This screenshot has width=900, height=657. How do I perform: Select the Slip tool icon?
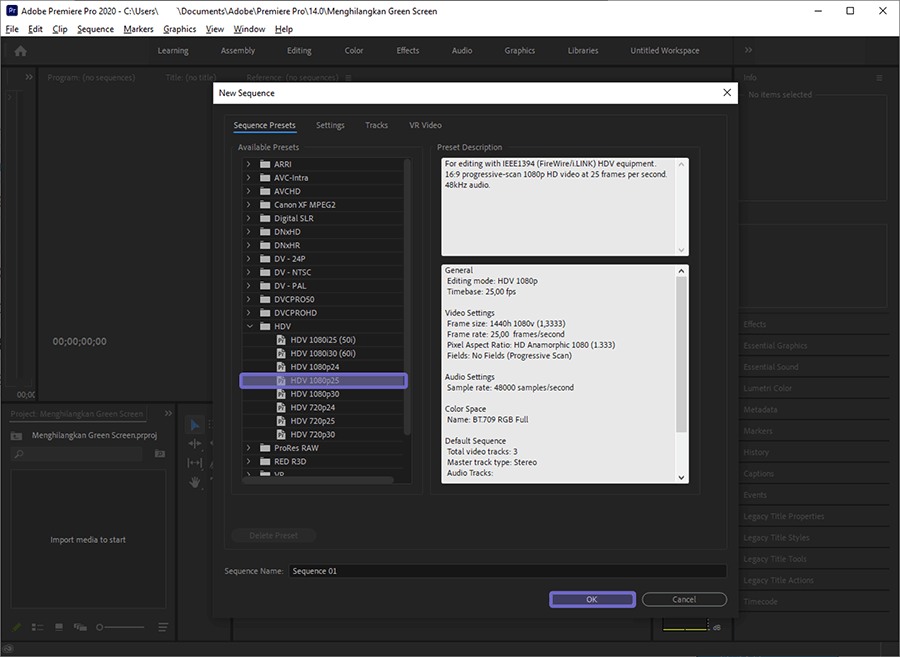click(195, 462)
